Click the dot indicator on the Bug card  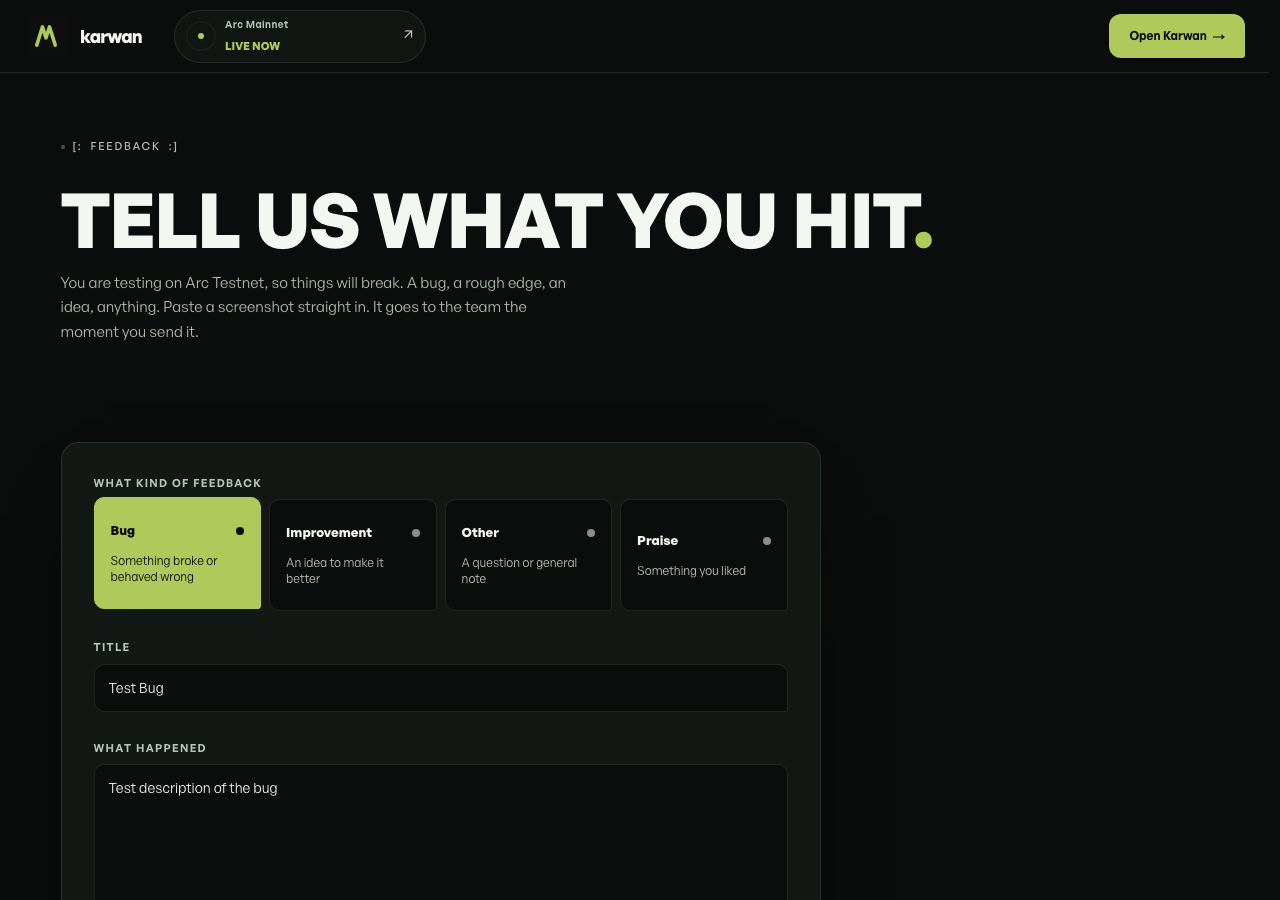click(x=240, y=531)
